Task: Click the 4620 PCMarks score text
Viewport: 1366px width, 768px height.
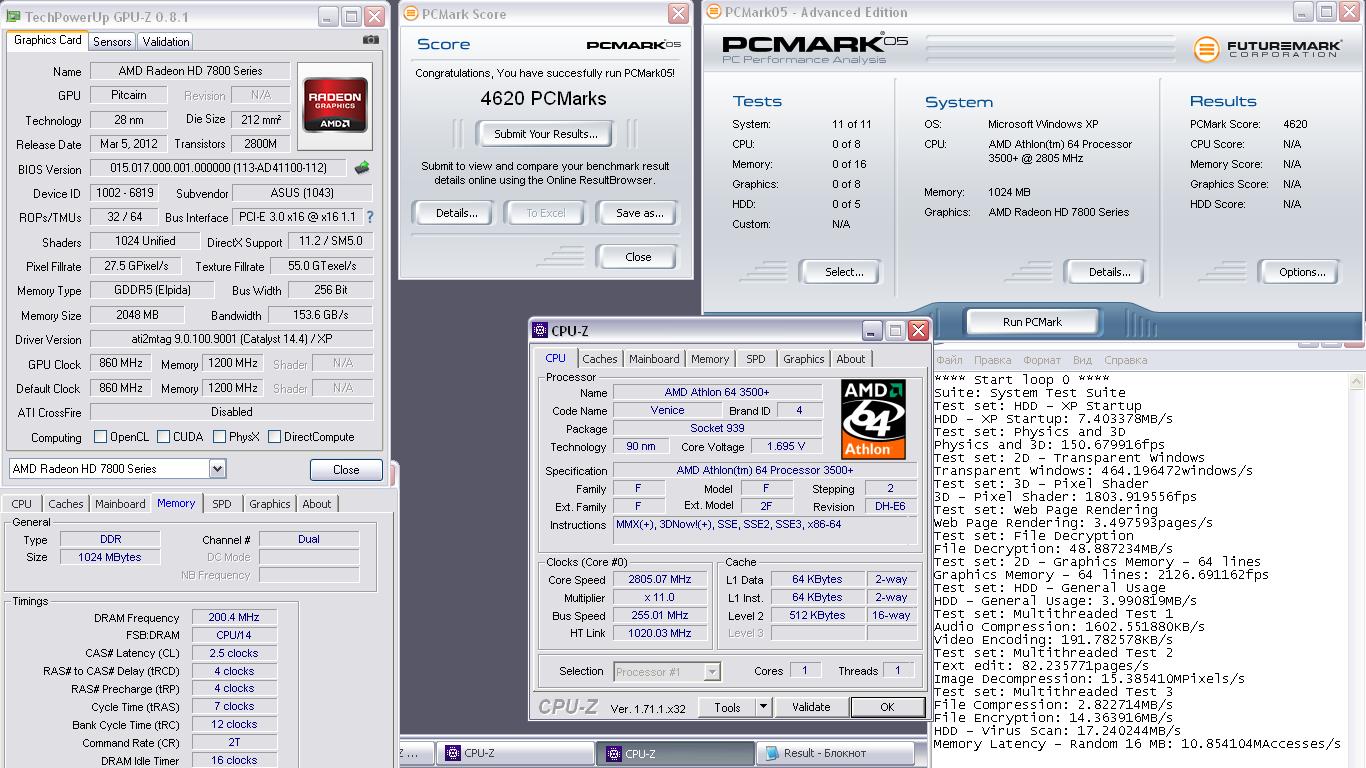Action: (543, 99)
